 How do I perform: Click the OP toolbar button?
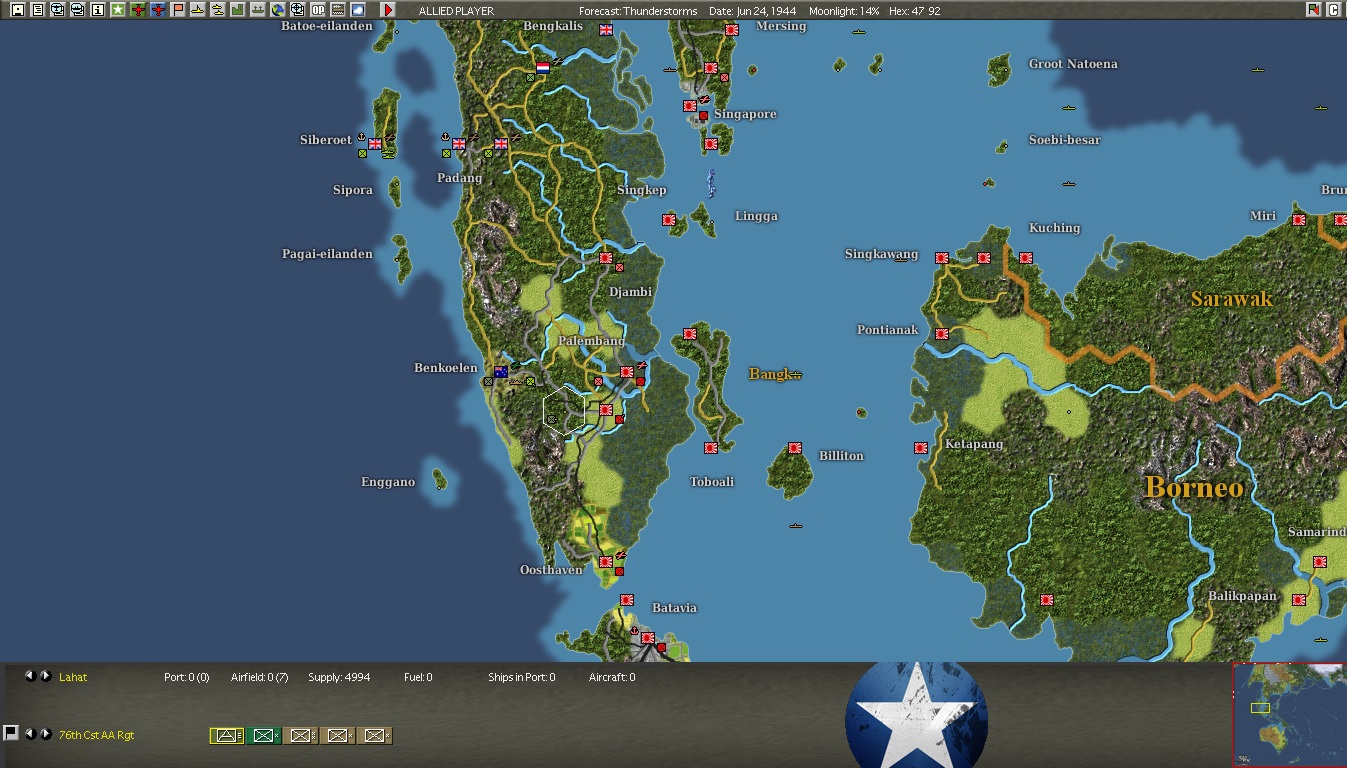(x=318, y=10)
